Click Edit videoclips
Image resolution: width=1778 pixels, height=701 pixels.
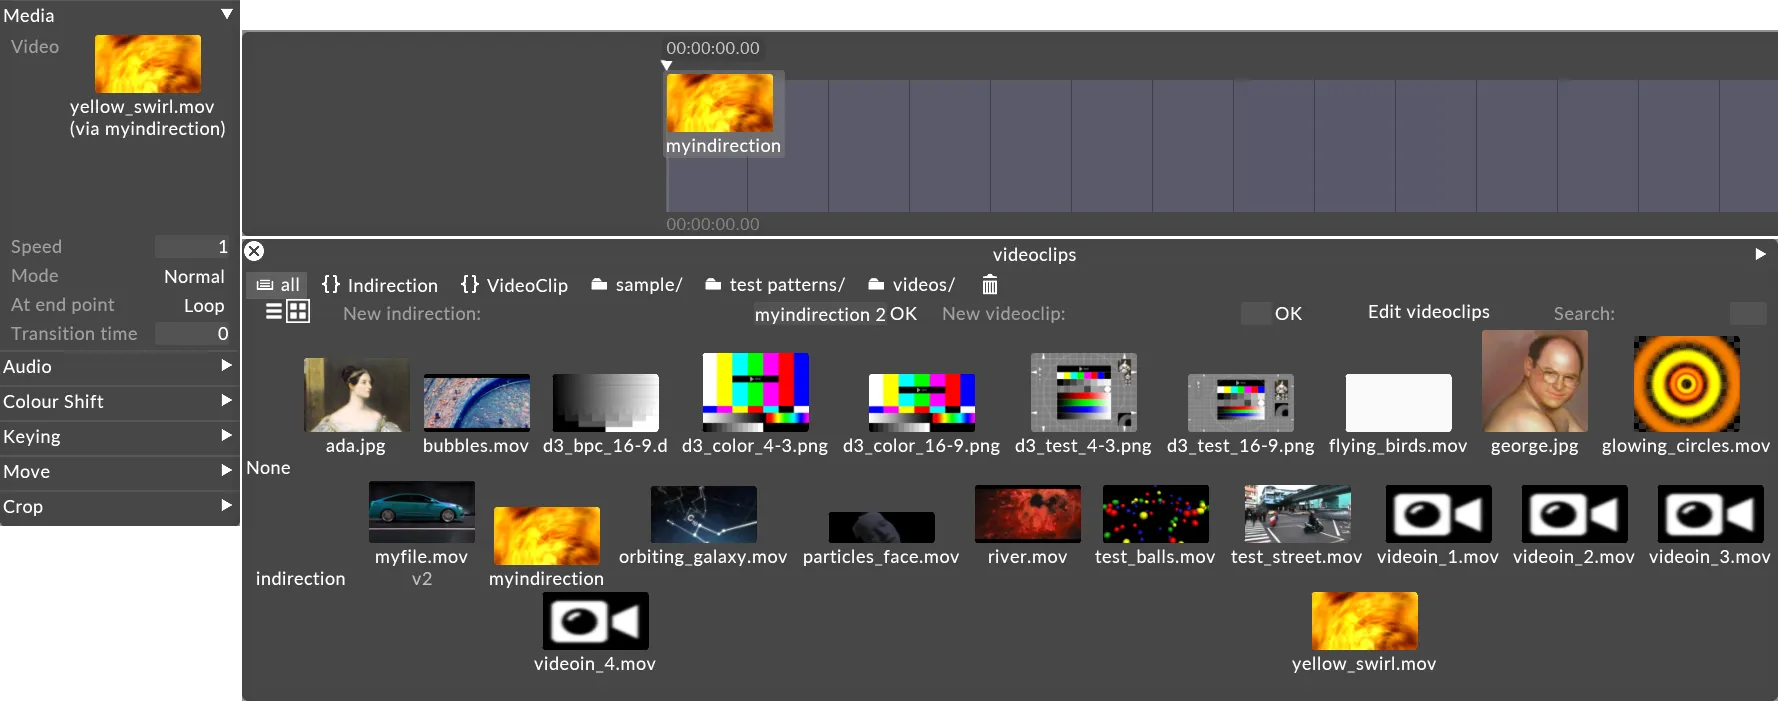pos(1428,312)
